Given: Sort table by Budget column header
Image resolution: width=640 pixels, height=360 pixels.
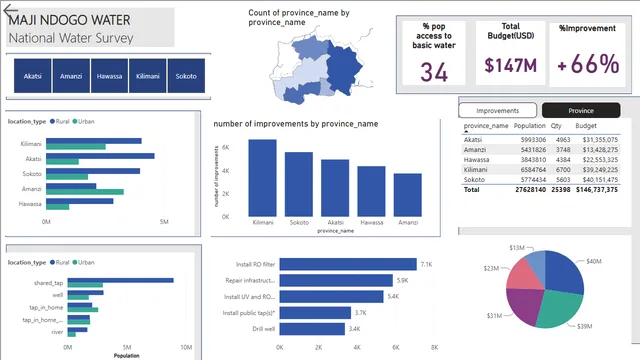Looking at the screenshot, I should click(586, 126).
